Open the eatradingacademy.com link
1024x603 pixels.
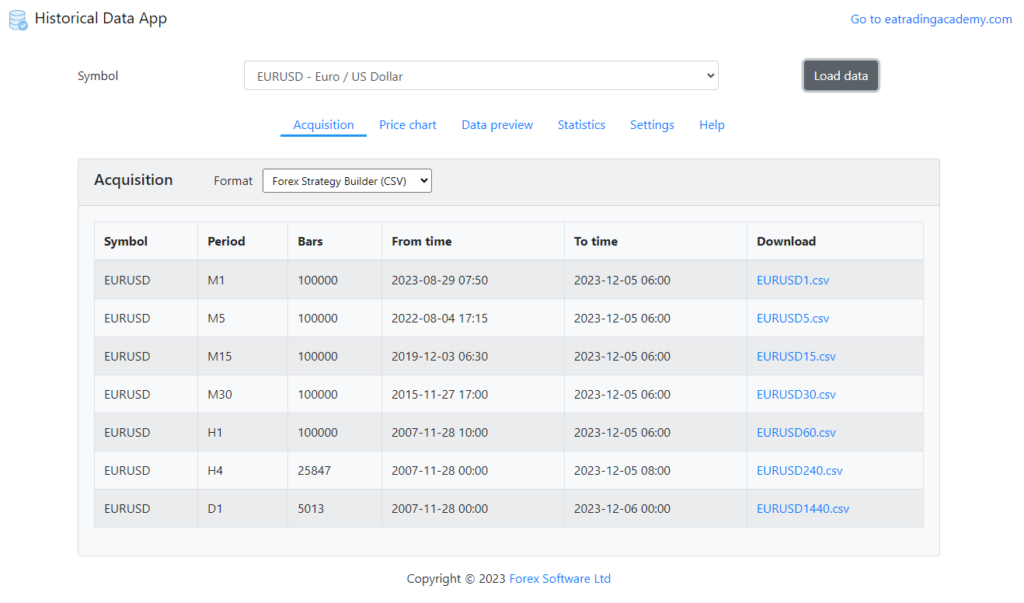click(x=930, y=18)
